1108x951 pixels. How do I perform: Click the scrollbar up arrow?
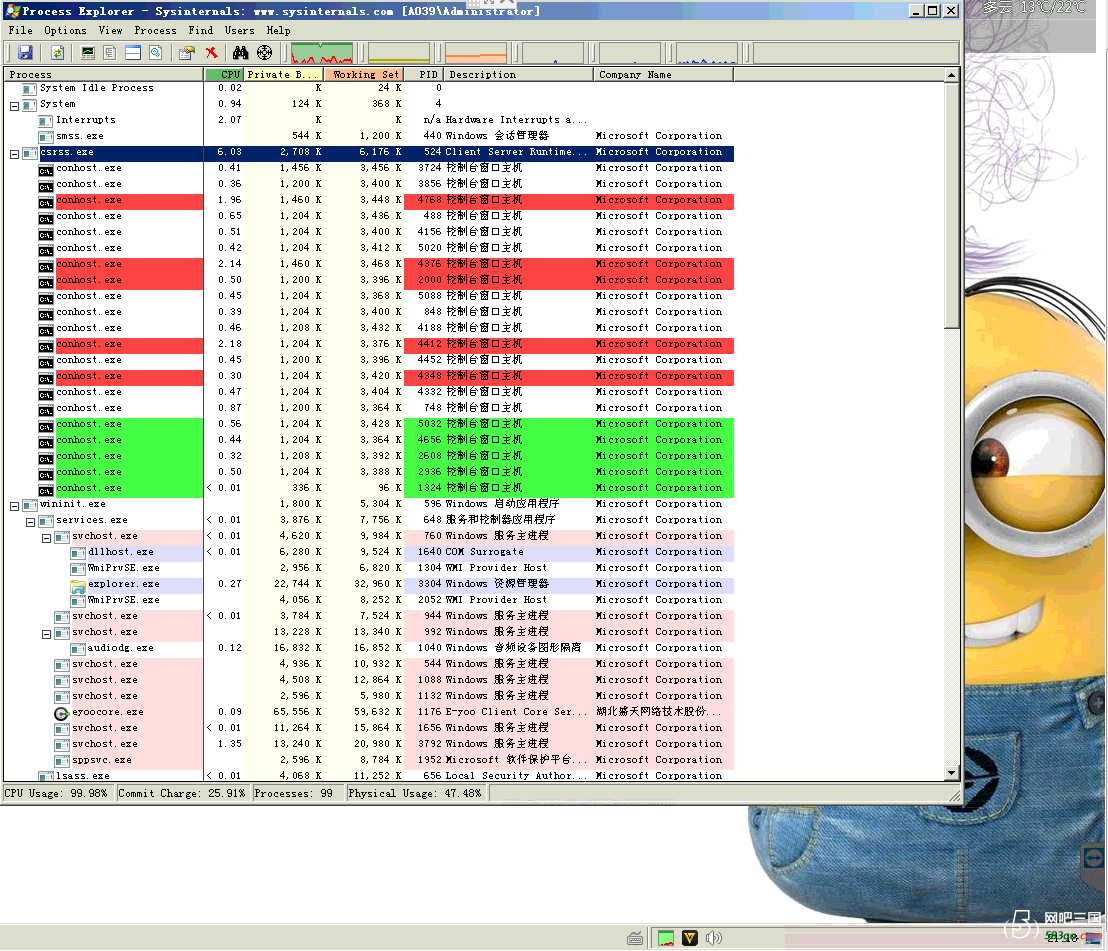951,75
